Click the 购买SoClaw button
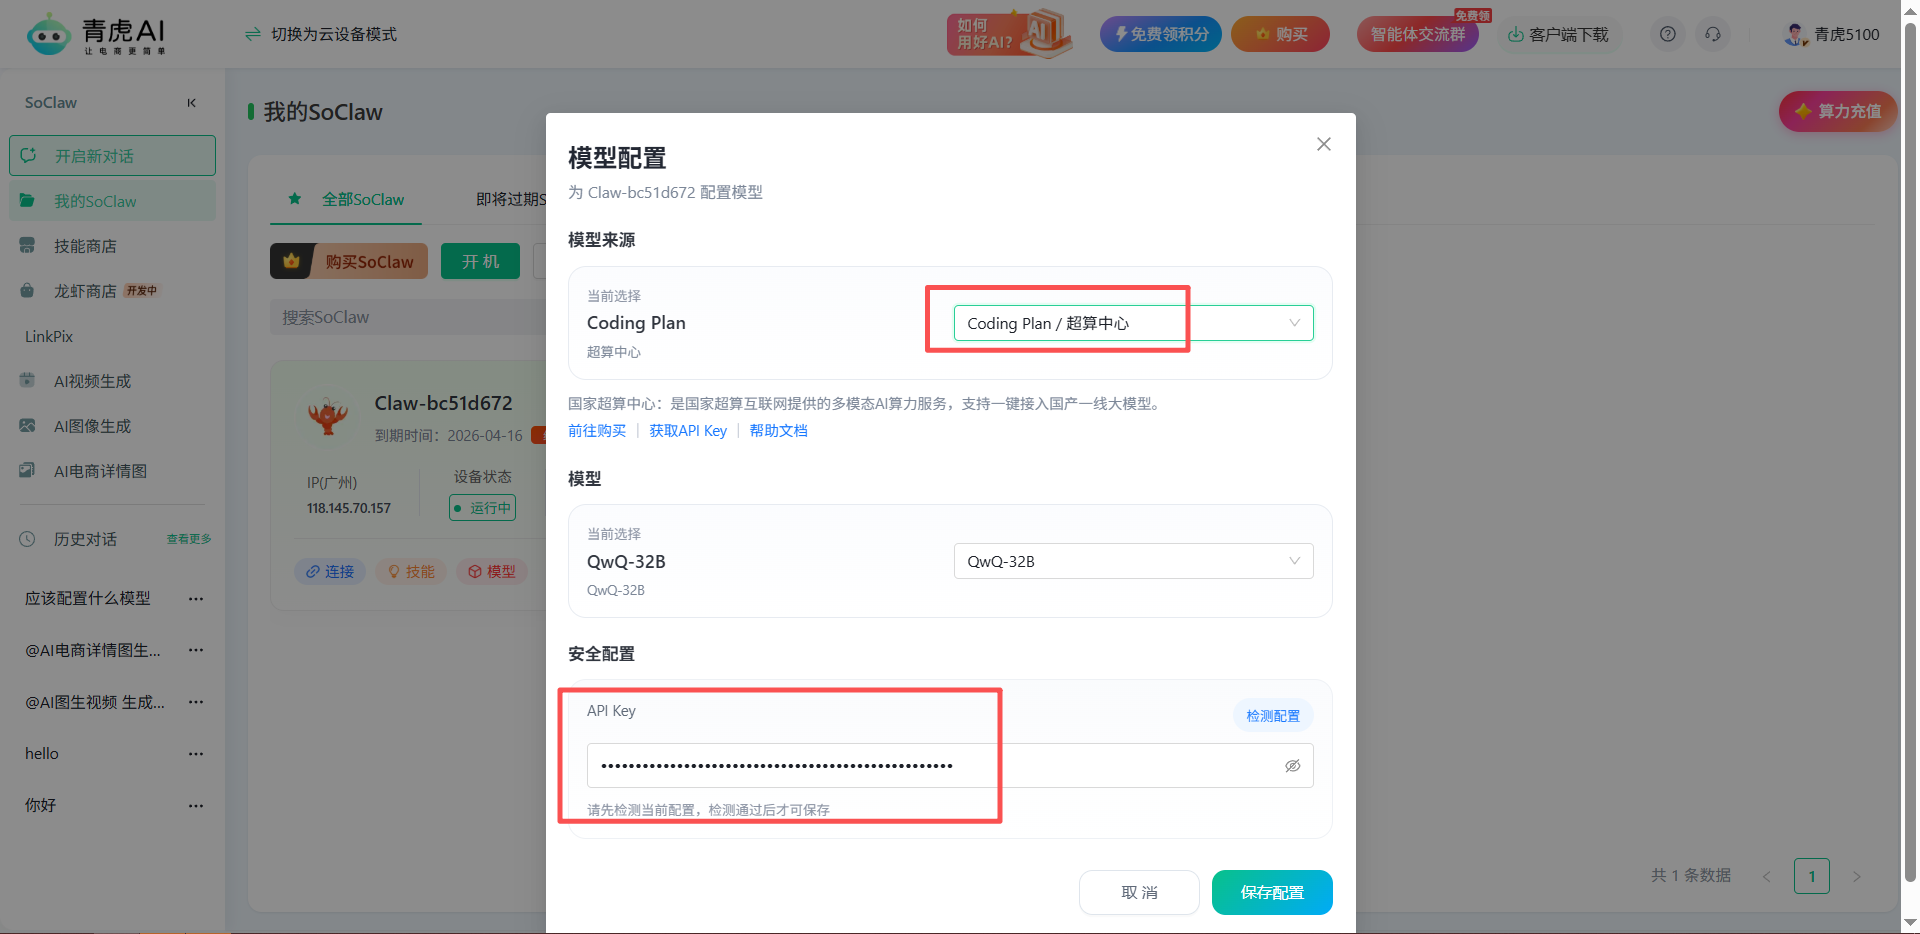The width and height of the screenshot is (1920, 934). (349, 261)
